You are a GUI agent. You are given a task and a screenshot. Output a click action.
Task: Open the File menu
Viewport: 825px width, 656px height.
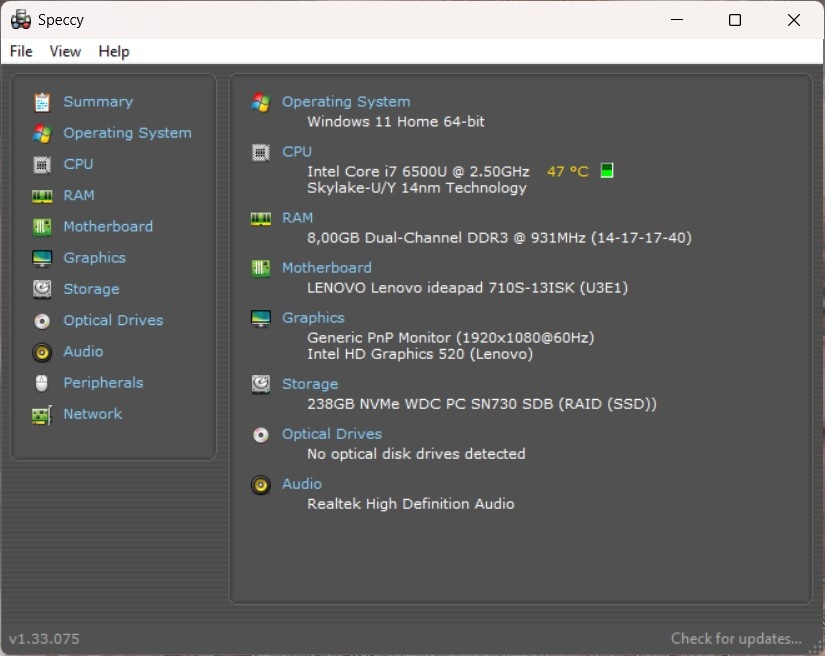click(x=20, y=51)
